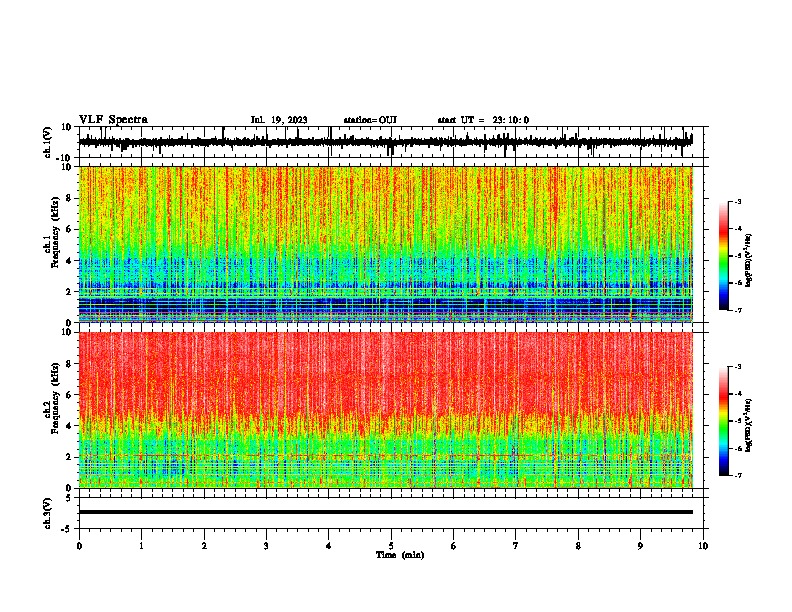792x612 pixels.
Task: Click the -3 label on ch.2 color scale
Action: click(x=737, y=367)
